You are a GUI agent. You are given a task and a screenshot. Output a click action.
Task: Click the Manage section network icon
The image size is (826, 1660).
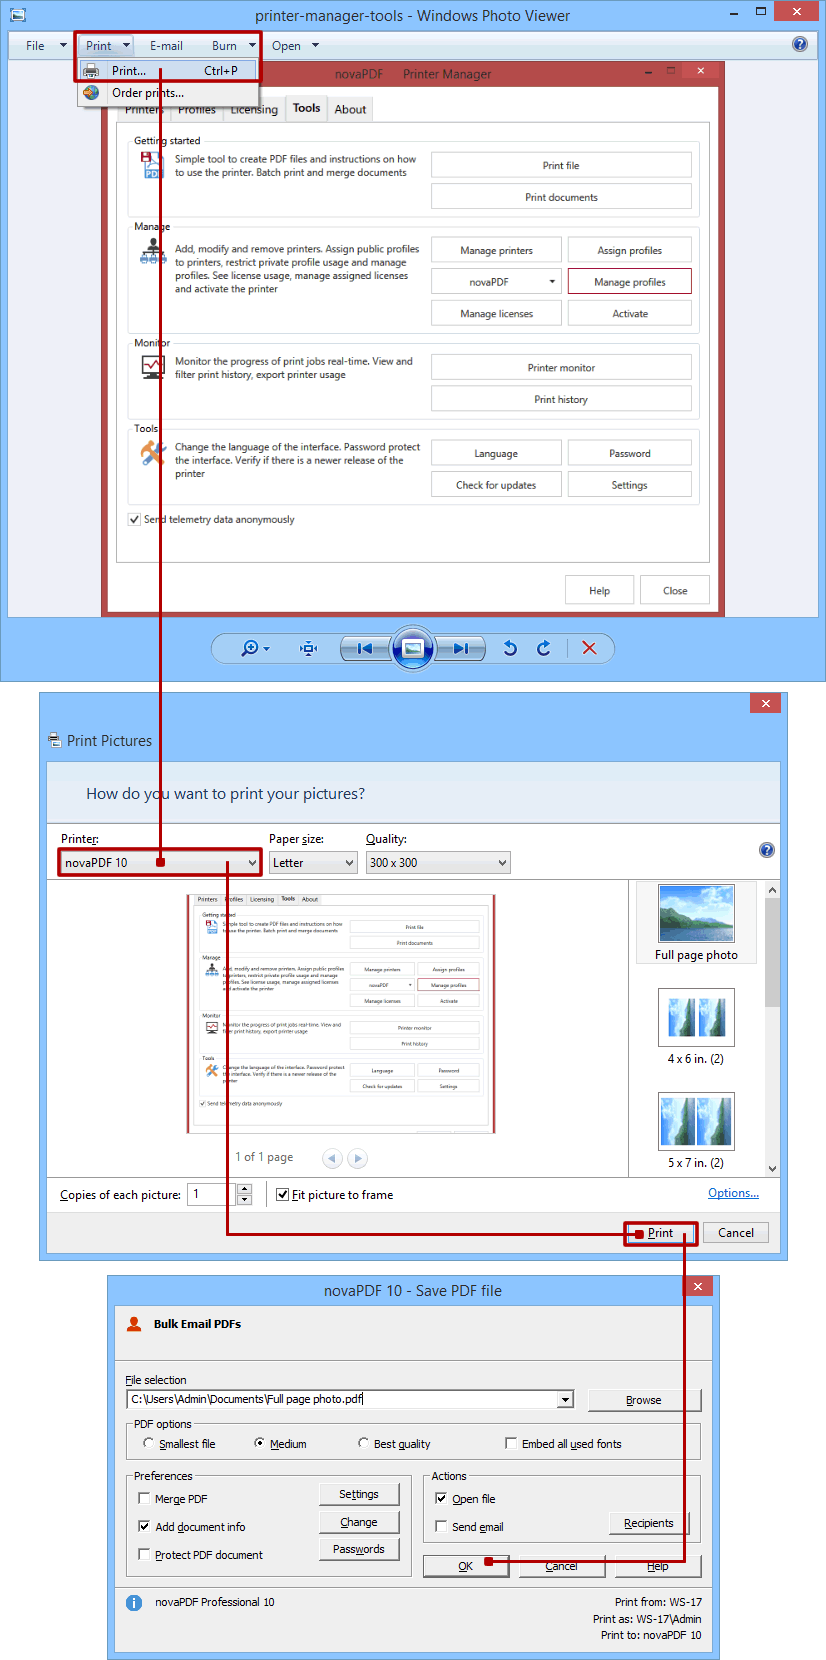[153, 251]
